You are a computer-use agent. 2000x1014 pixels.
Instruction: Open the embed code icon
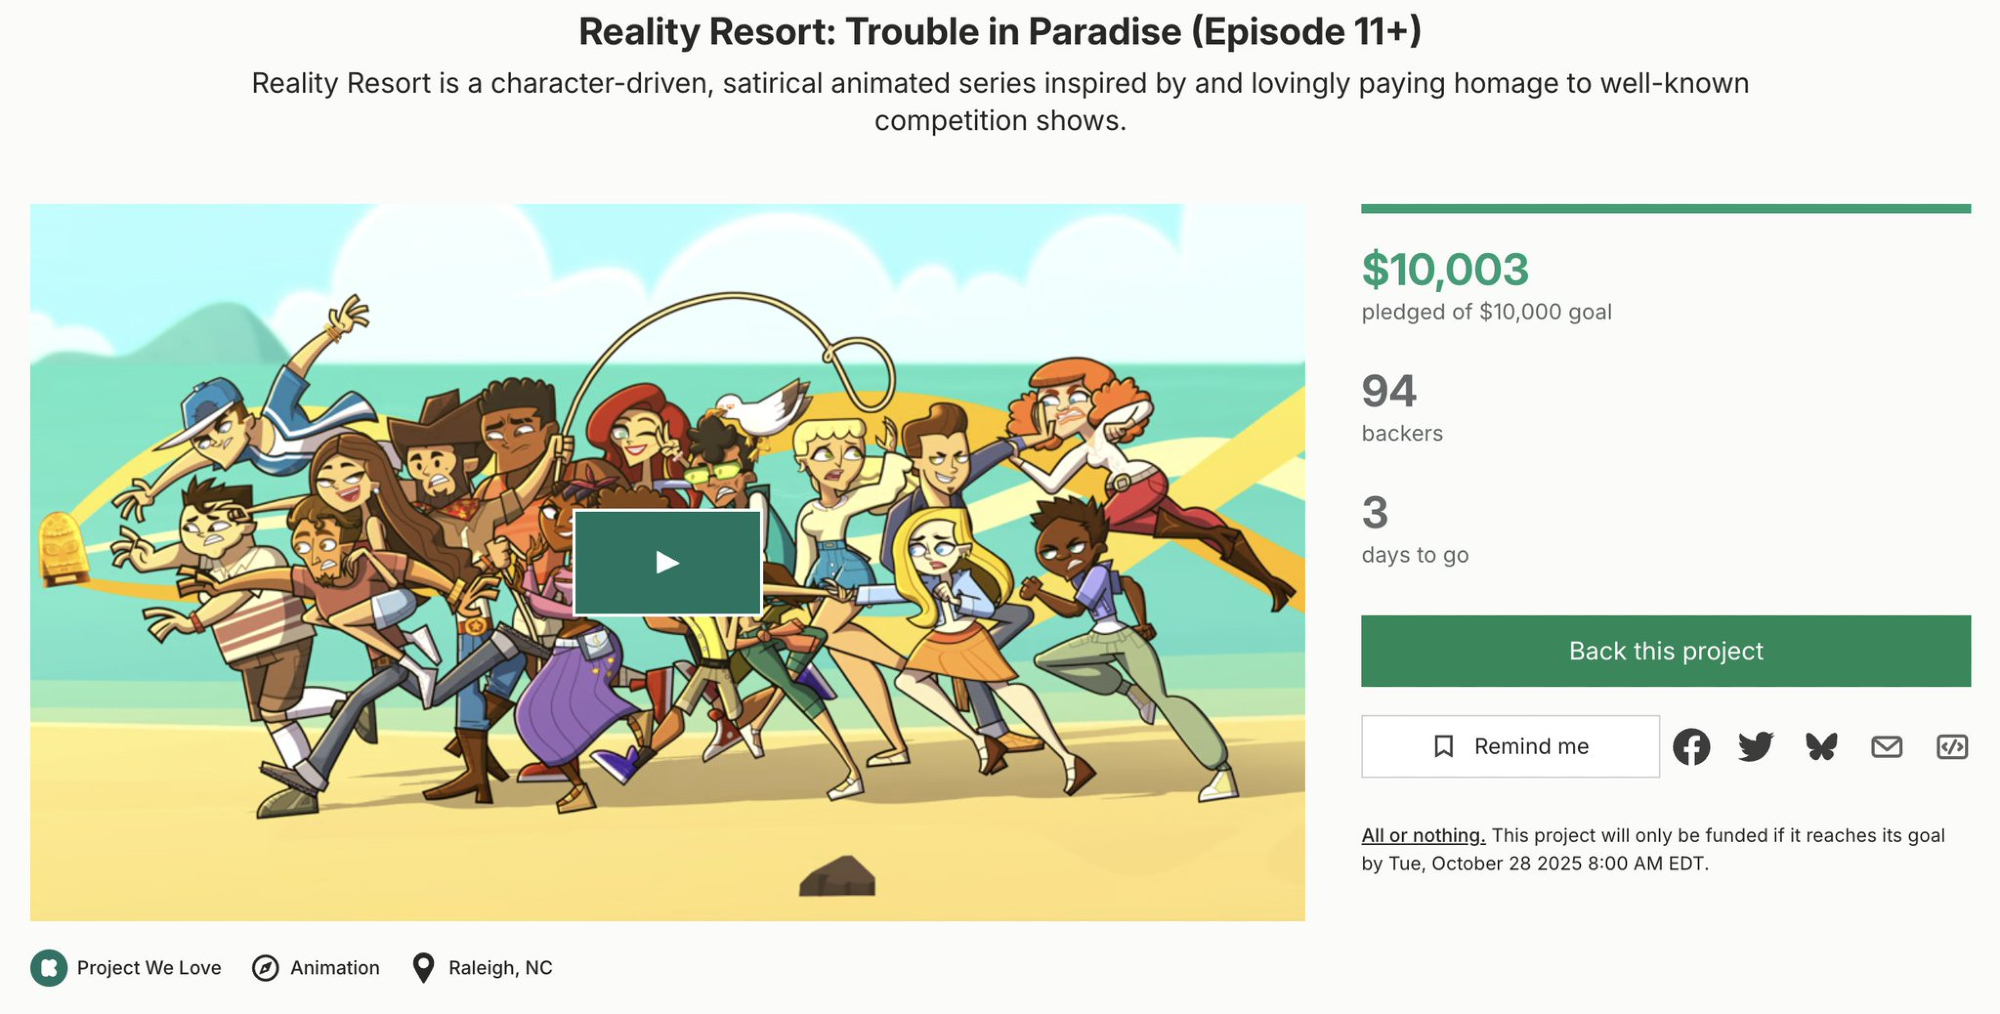[x=1951, y=747]
